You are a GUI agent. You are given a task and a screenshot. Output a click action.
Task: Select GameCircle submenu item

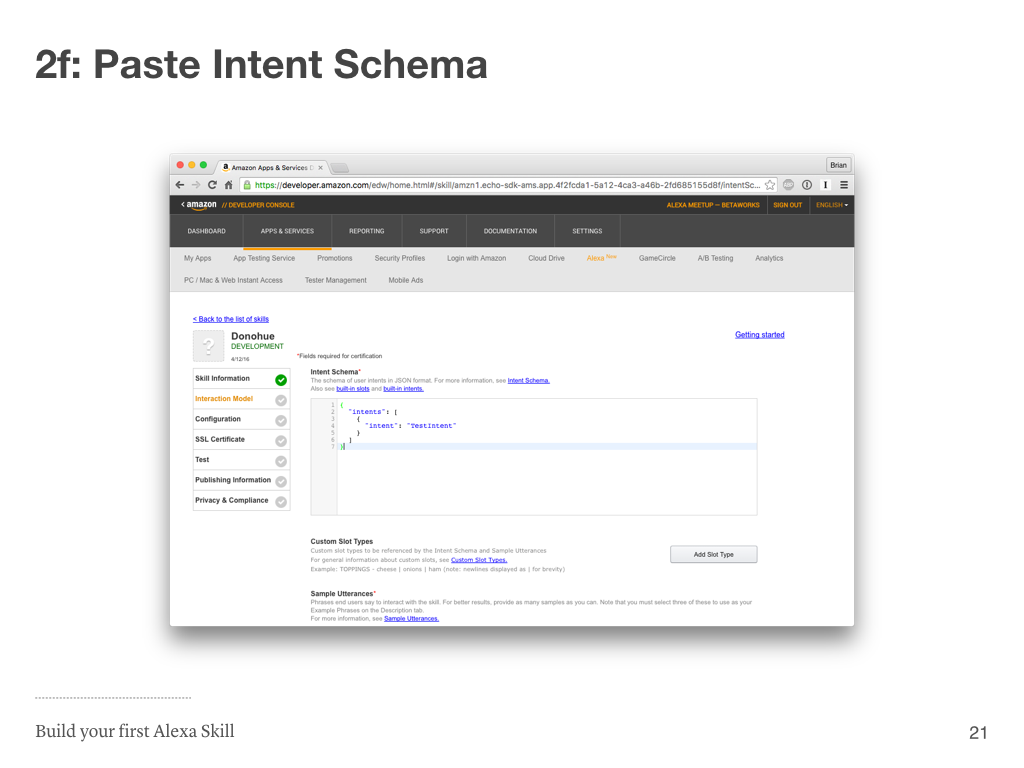click(x=657, y=259)
